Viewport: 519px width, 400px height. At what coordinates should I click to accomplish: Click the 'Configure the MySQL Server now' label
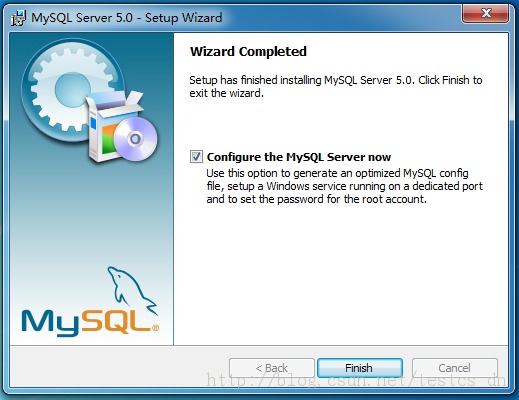299,157
